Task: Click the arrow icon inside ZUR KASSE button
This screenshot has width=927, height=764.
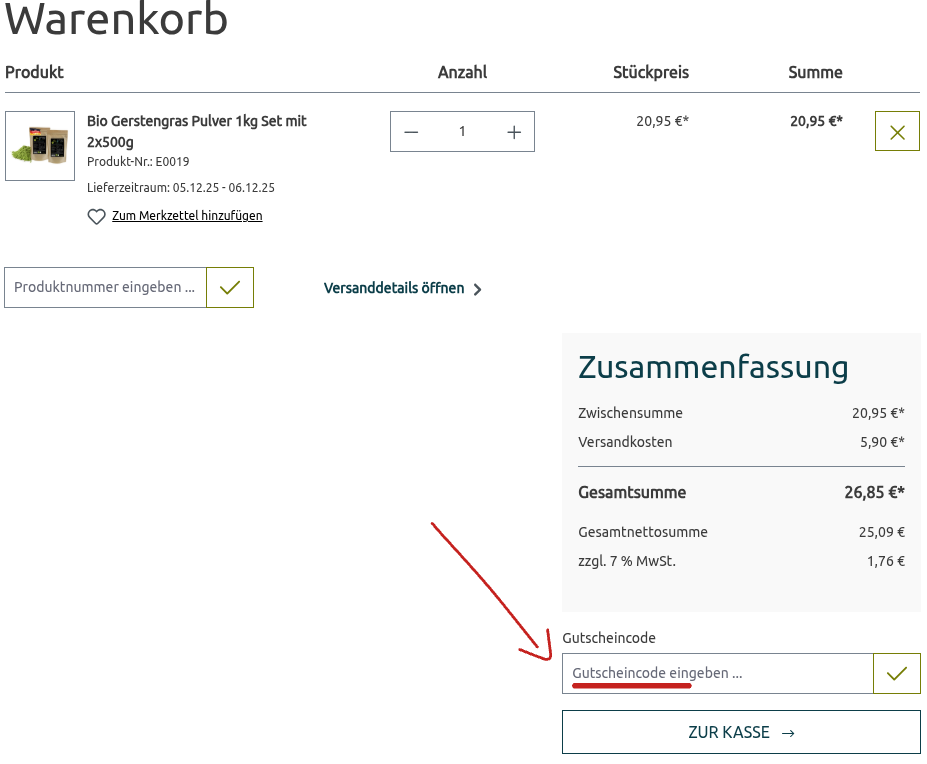Action: click(x=788, y=731)
